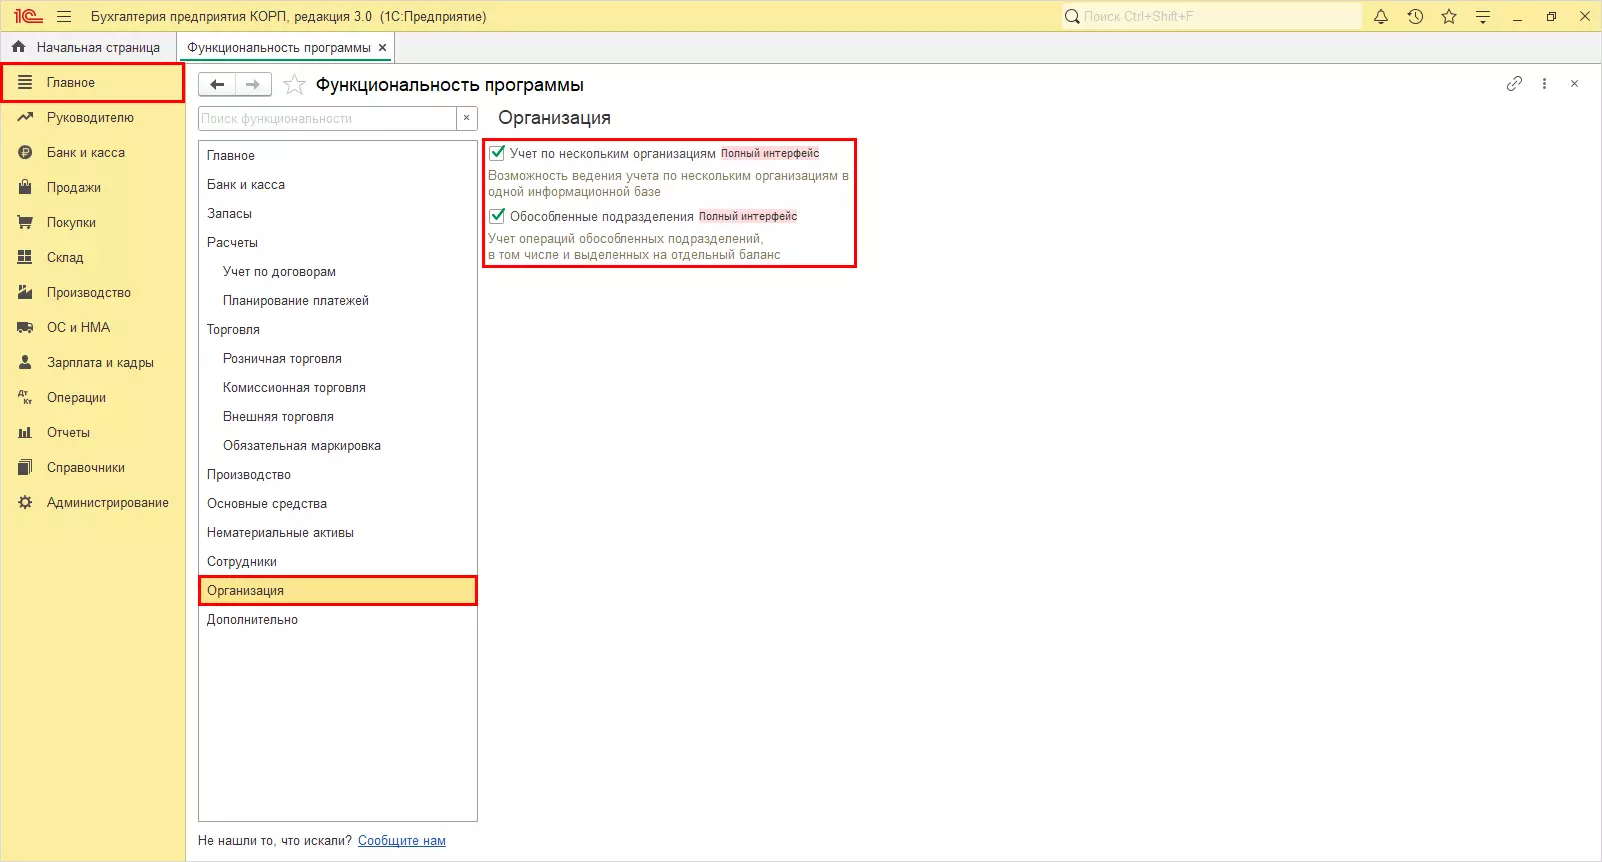Click the Склад grid icon
1602x862 pixels.
25,257
